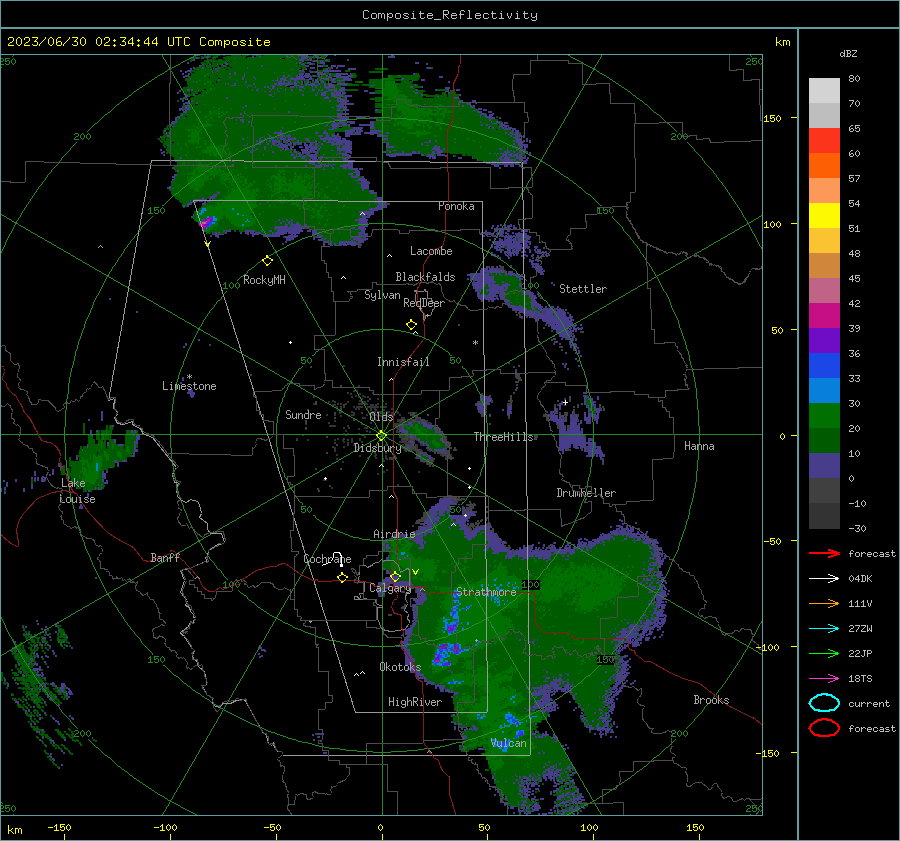Click the Composite_Reflectivity title

(449, 15)
